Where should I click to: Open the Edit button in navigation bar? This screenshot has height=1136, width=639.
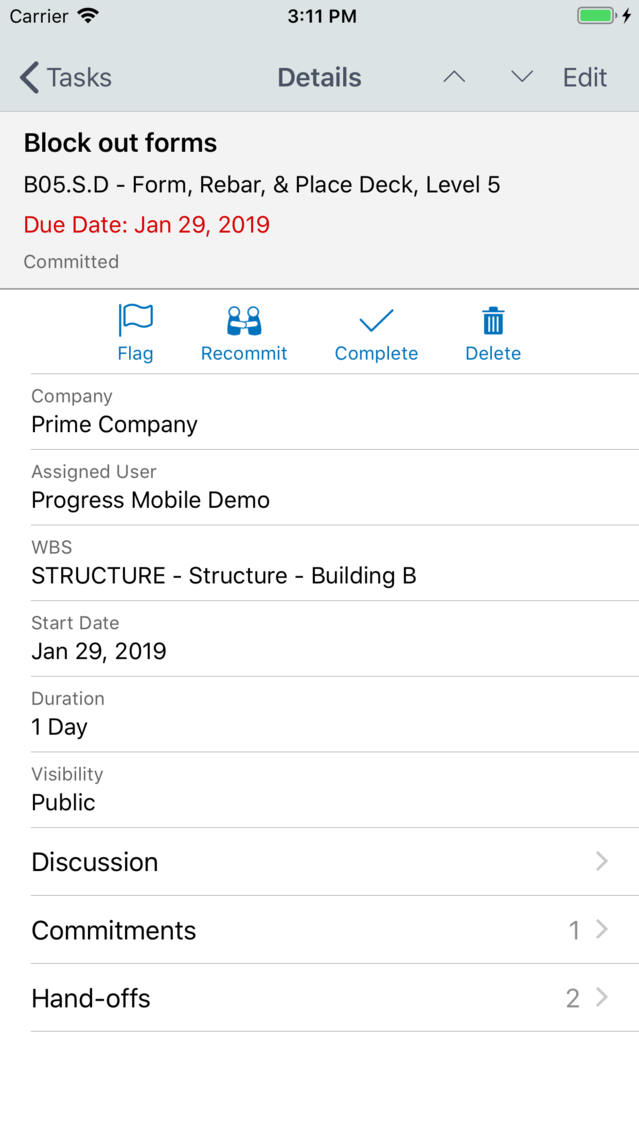585,78
